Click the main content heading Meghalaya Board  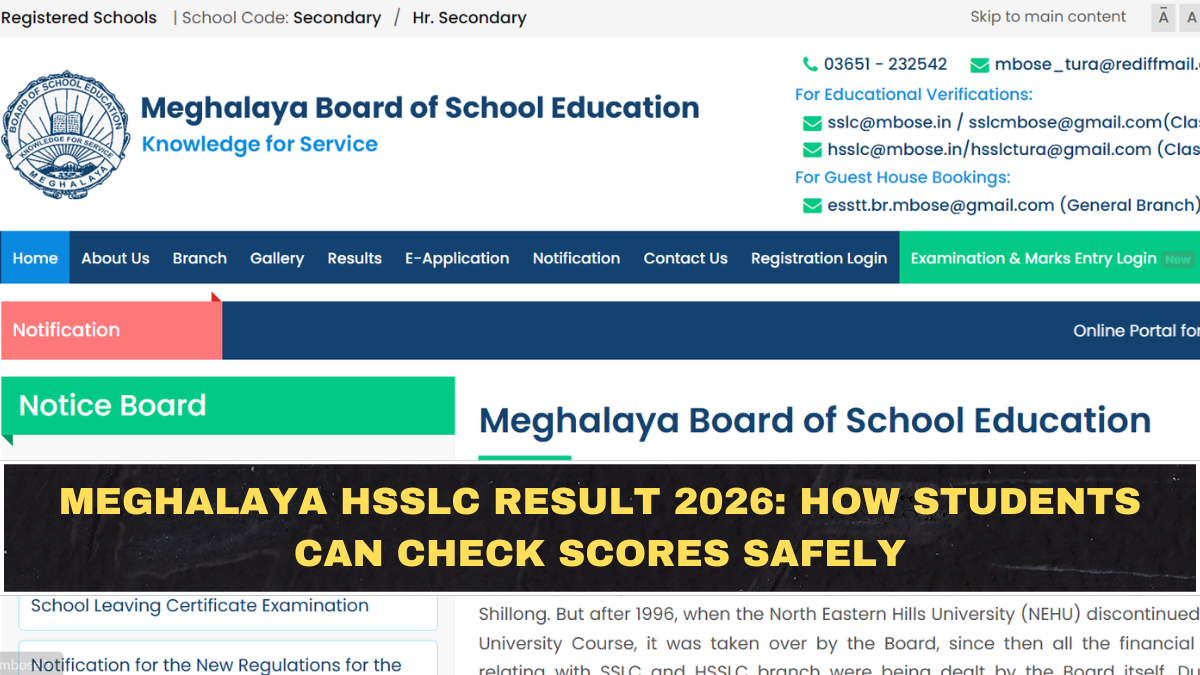pos(815,421)
